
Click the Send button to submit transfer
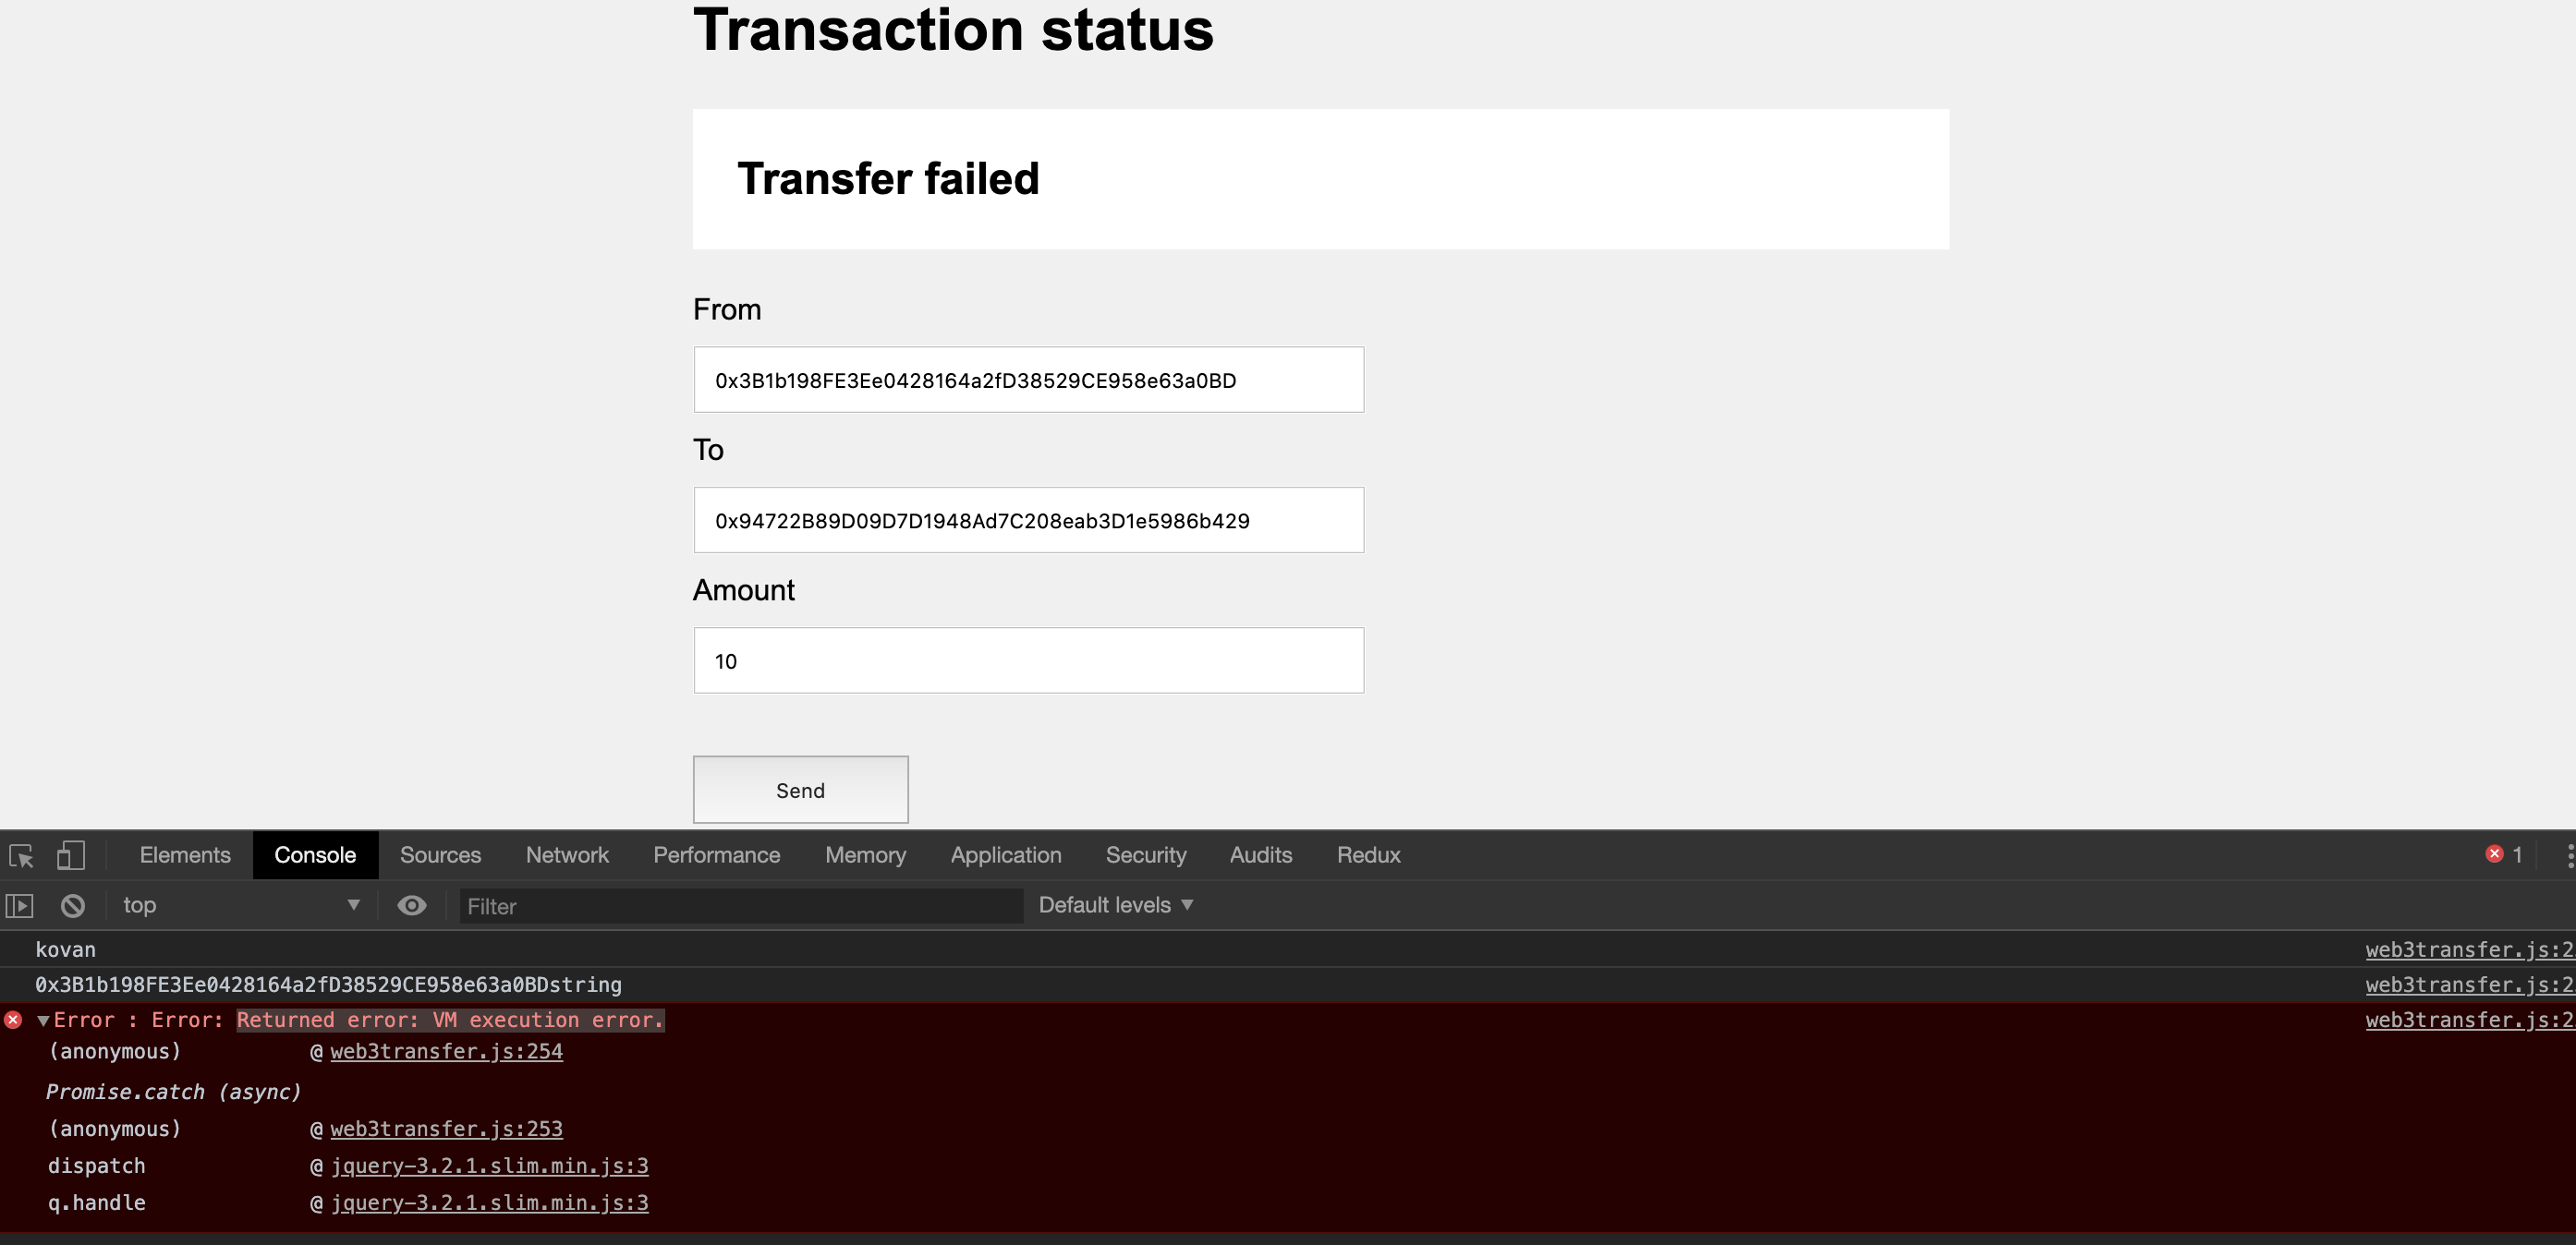pyautogui.click(x=798, y=789)
